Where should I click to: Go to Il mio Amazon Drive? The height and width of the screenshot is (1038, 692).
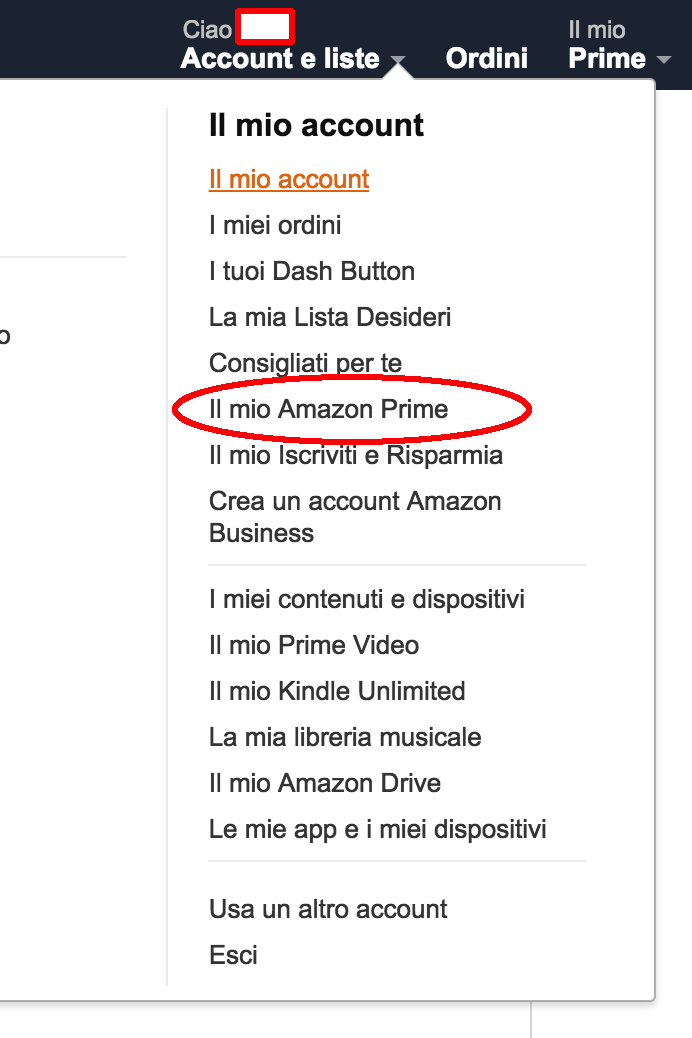tap(325, 783)
